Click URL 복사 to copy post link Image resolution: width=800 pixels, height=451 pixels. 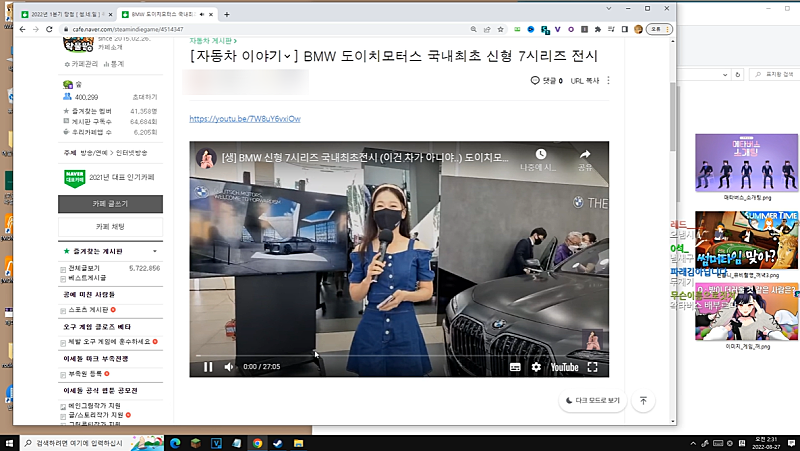584,80
